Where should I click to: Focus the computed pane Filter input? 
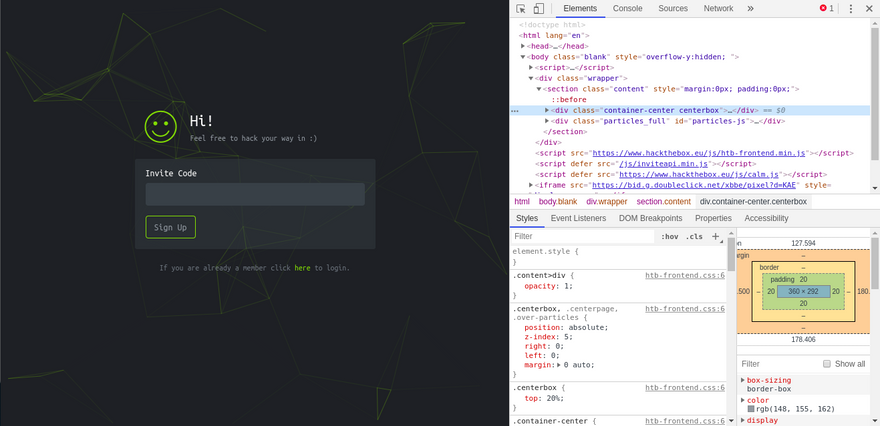tap(779, 364)
